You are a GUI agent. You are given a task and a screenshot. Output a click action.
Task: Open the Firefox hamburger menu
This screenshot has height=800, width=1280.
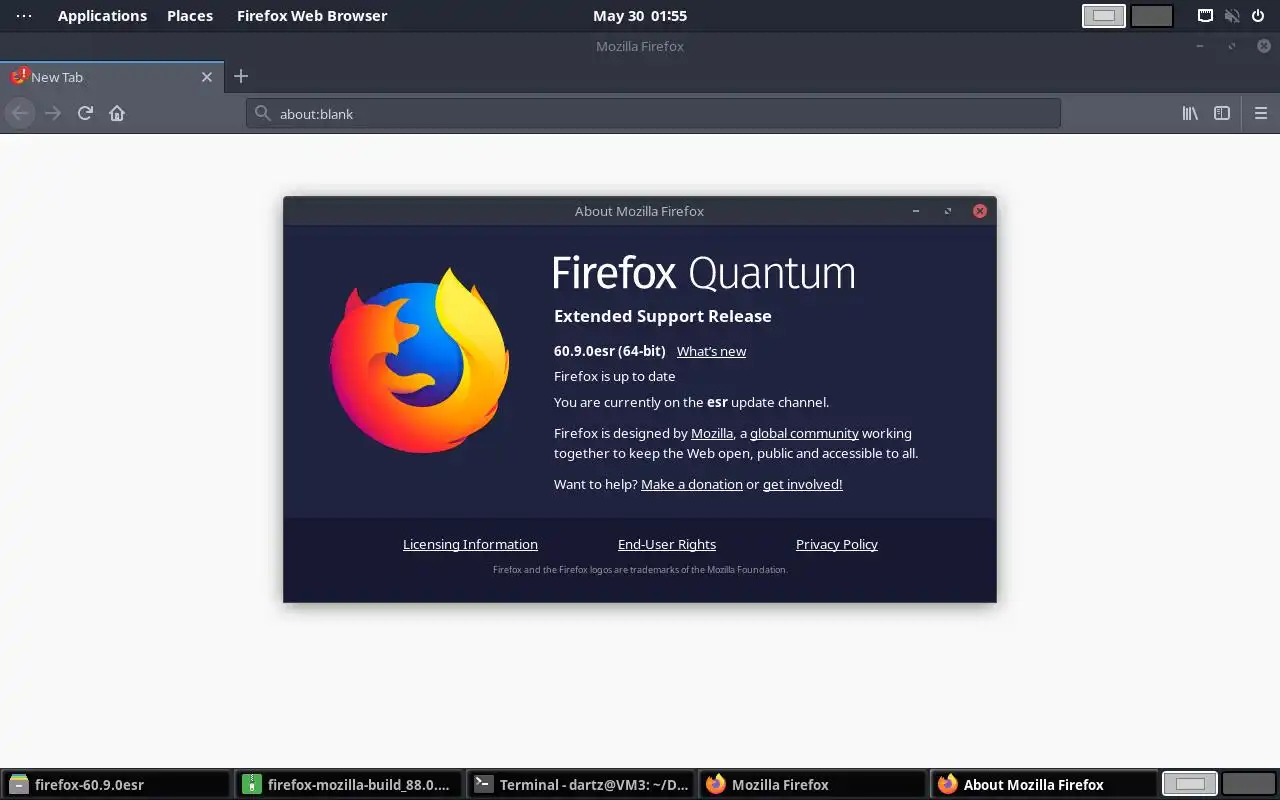(x=1261, y=113)
